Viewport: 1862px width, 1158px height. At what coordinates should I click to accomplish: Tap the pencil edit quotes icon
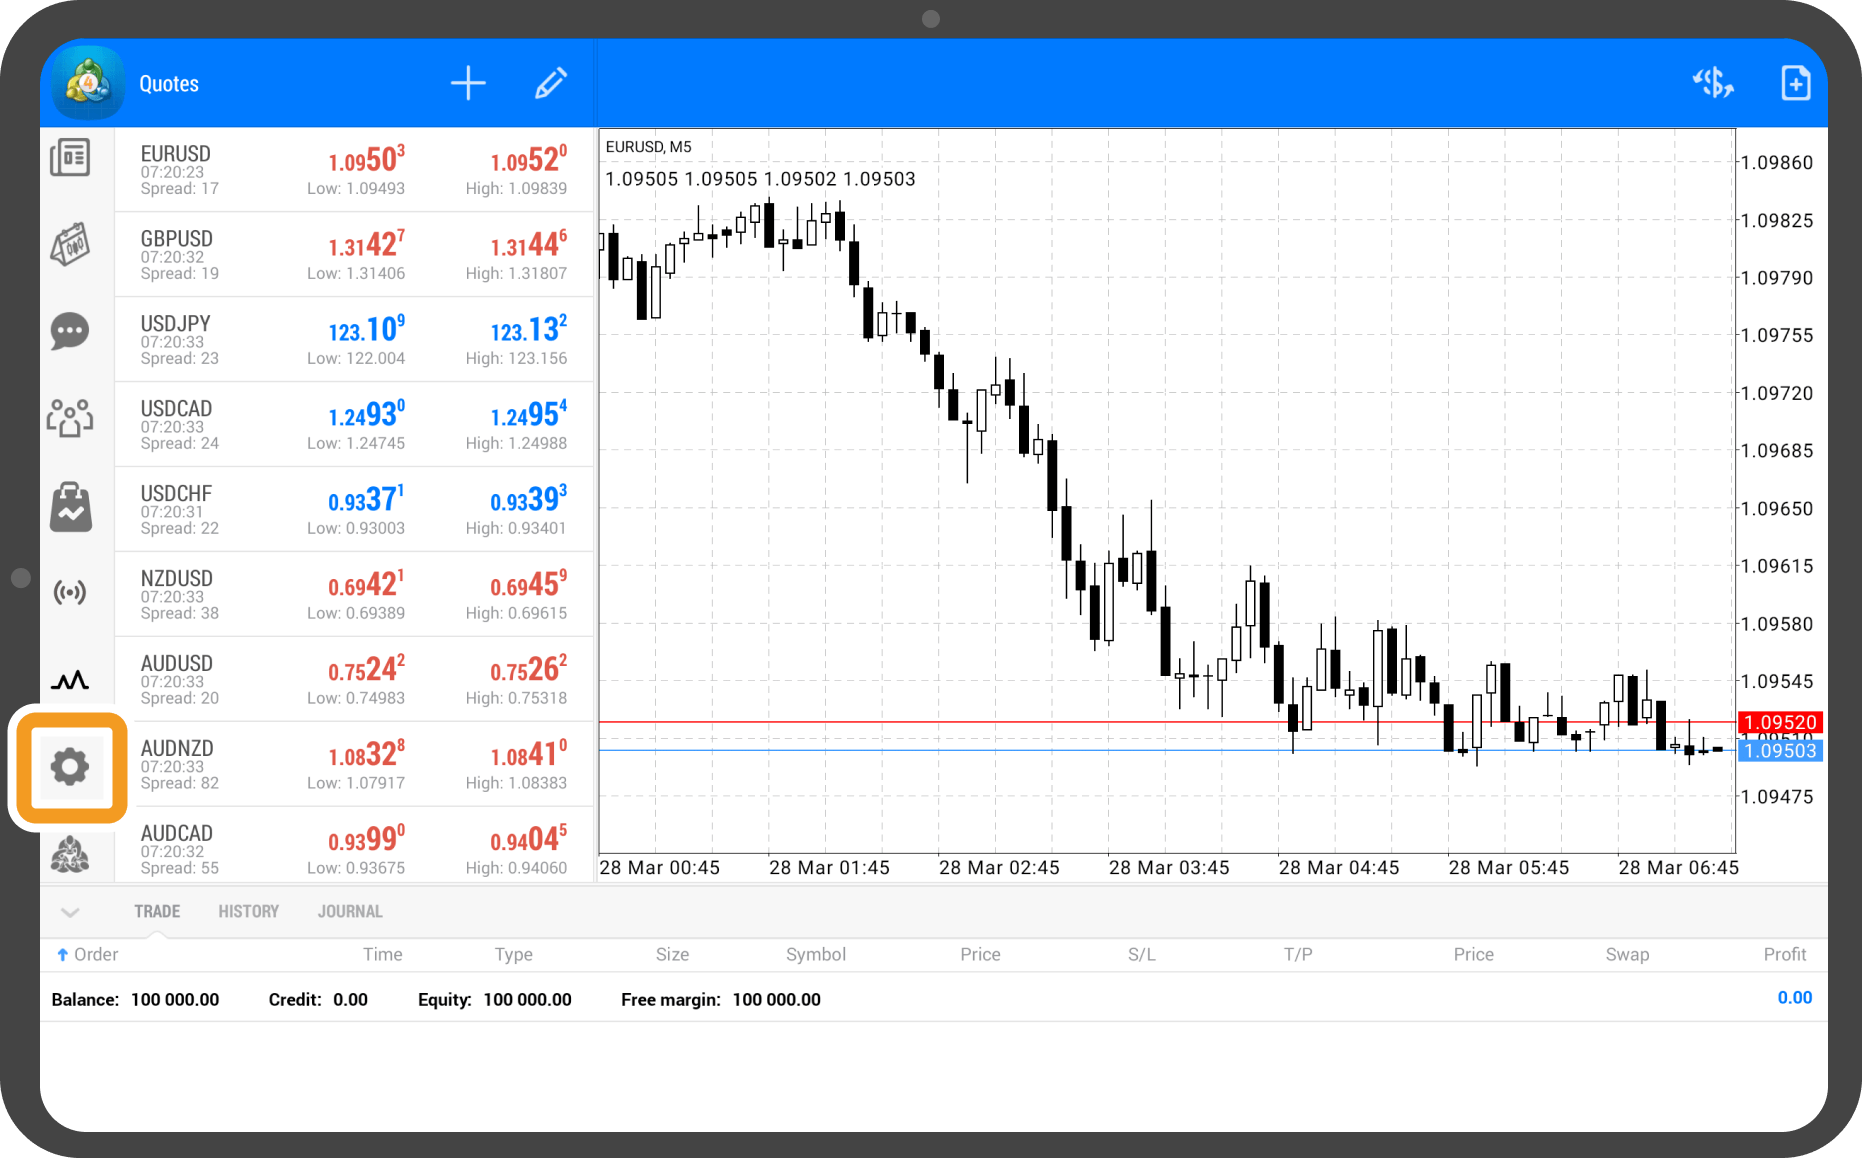(550, 84)
